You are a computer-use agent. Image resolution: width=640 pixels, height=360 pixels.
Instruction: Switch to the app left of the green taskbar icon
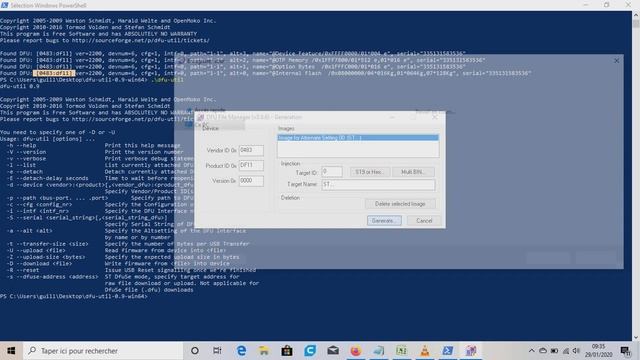pos(378,351)
